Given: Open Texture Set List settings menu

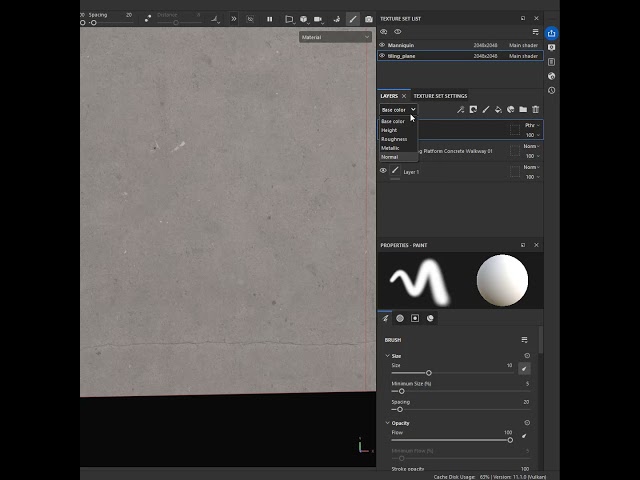Looking at the screenshot, I should 536,31.
